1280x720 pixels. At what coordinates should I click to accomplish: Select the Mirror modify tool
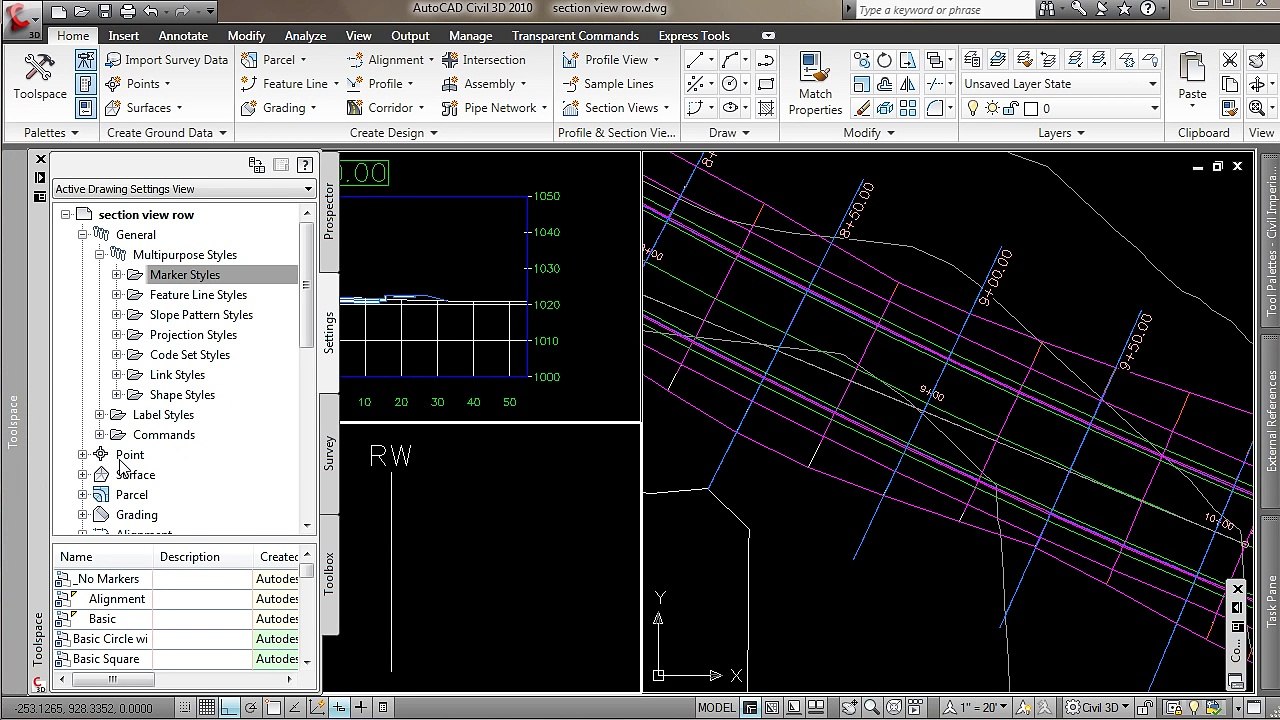pos(908,84)
